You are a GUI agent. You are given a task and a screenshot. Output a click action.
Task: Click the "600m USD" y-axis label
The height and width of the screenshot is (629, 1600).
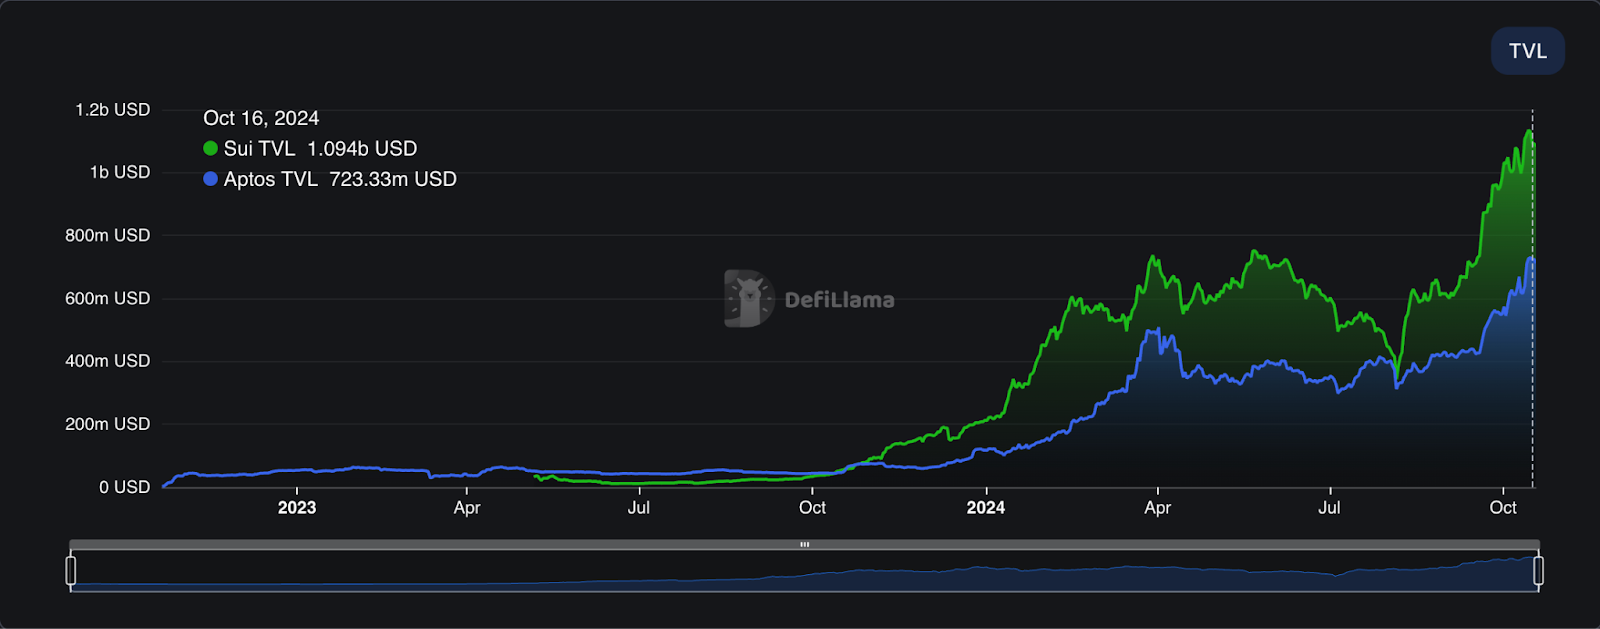point(108,298)
